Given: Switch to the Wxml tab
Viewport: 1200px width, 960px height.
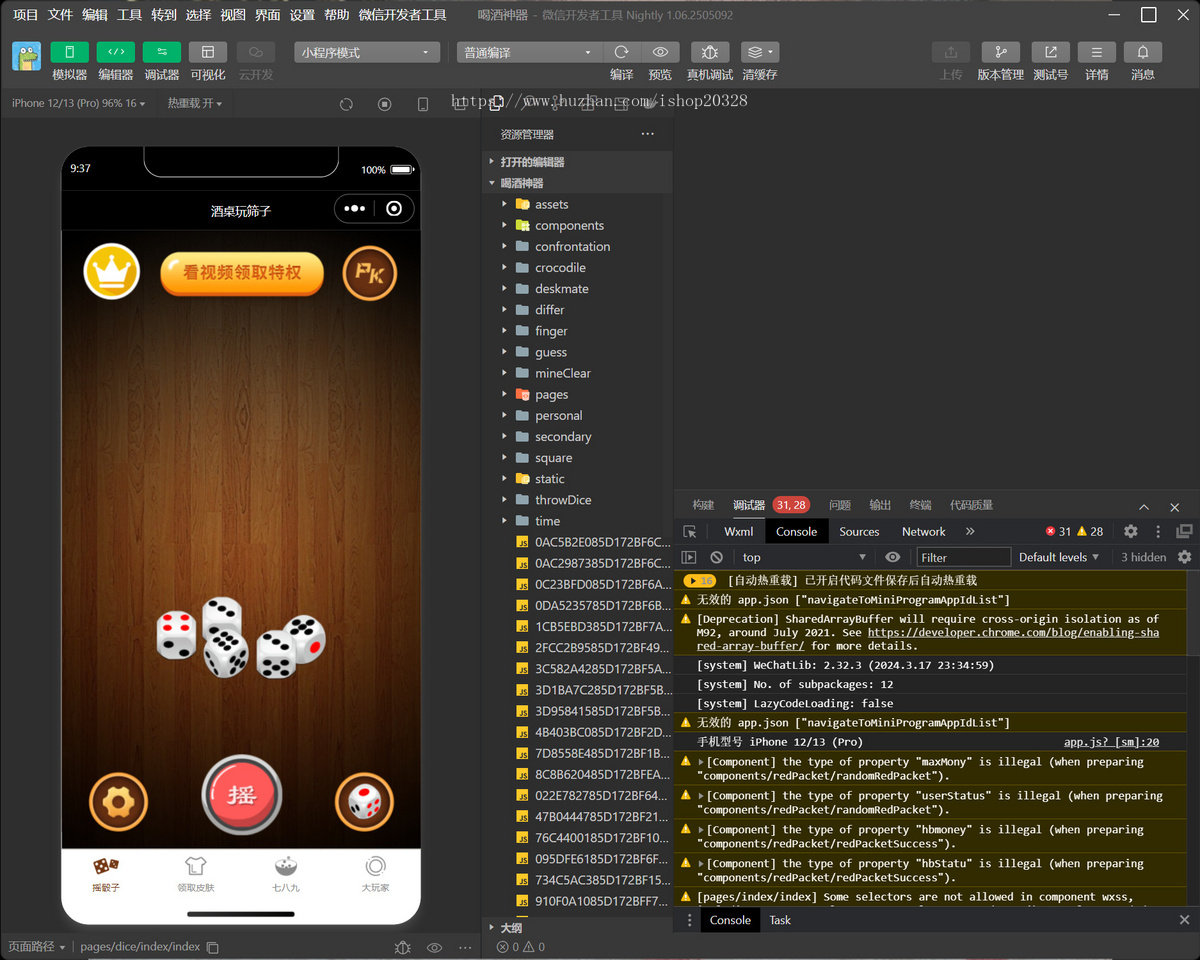Looking at the screenshot, I should point(739,532).
